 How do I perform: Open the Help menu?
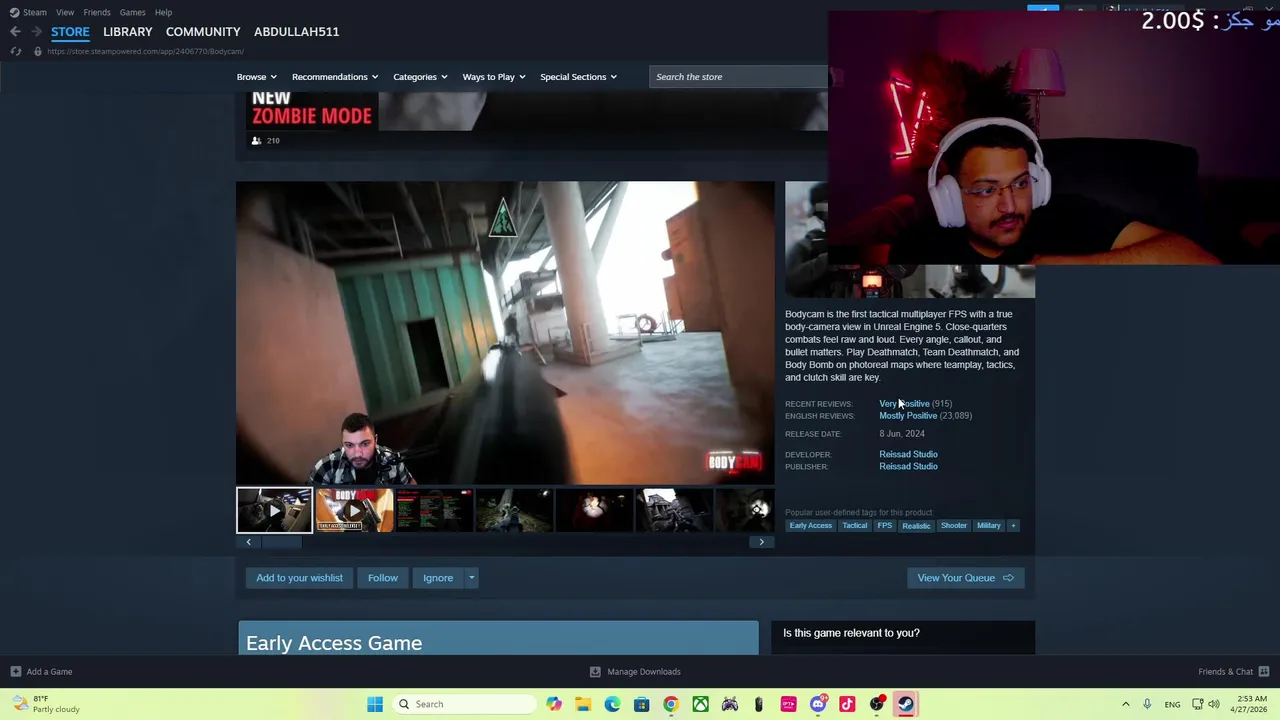tap(163, 12)
